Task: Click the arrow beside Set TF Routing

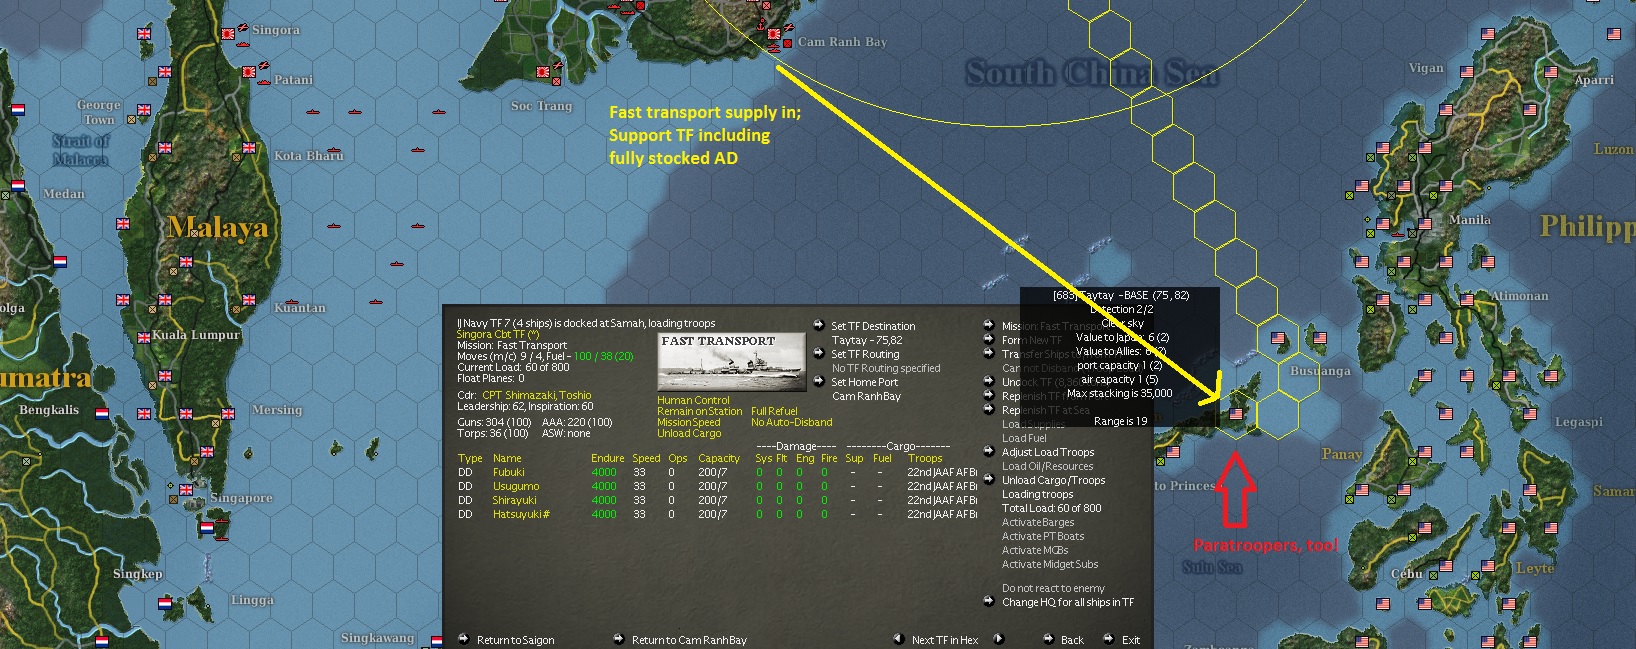Action: pos(818,353)
